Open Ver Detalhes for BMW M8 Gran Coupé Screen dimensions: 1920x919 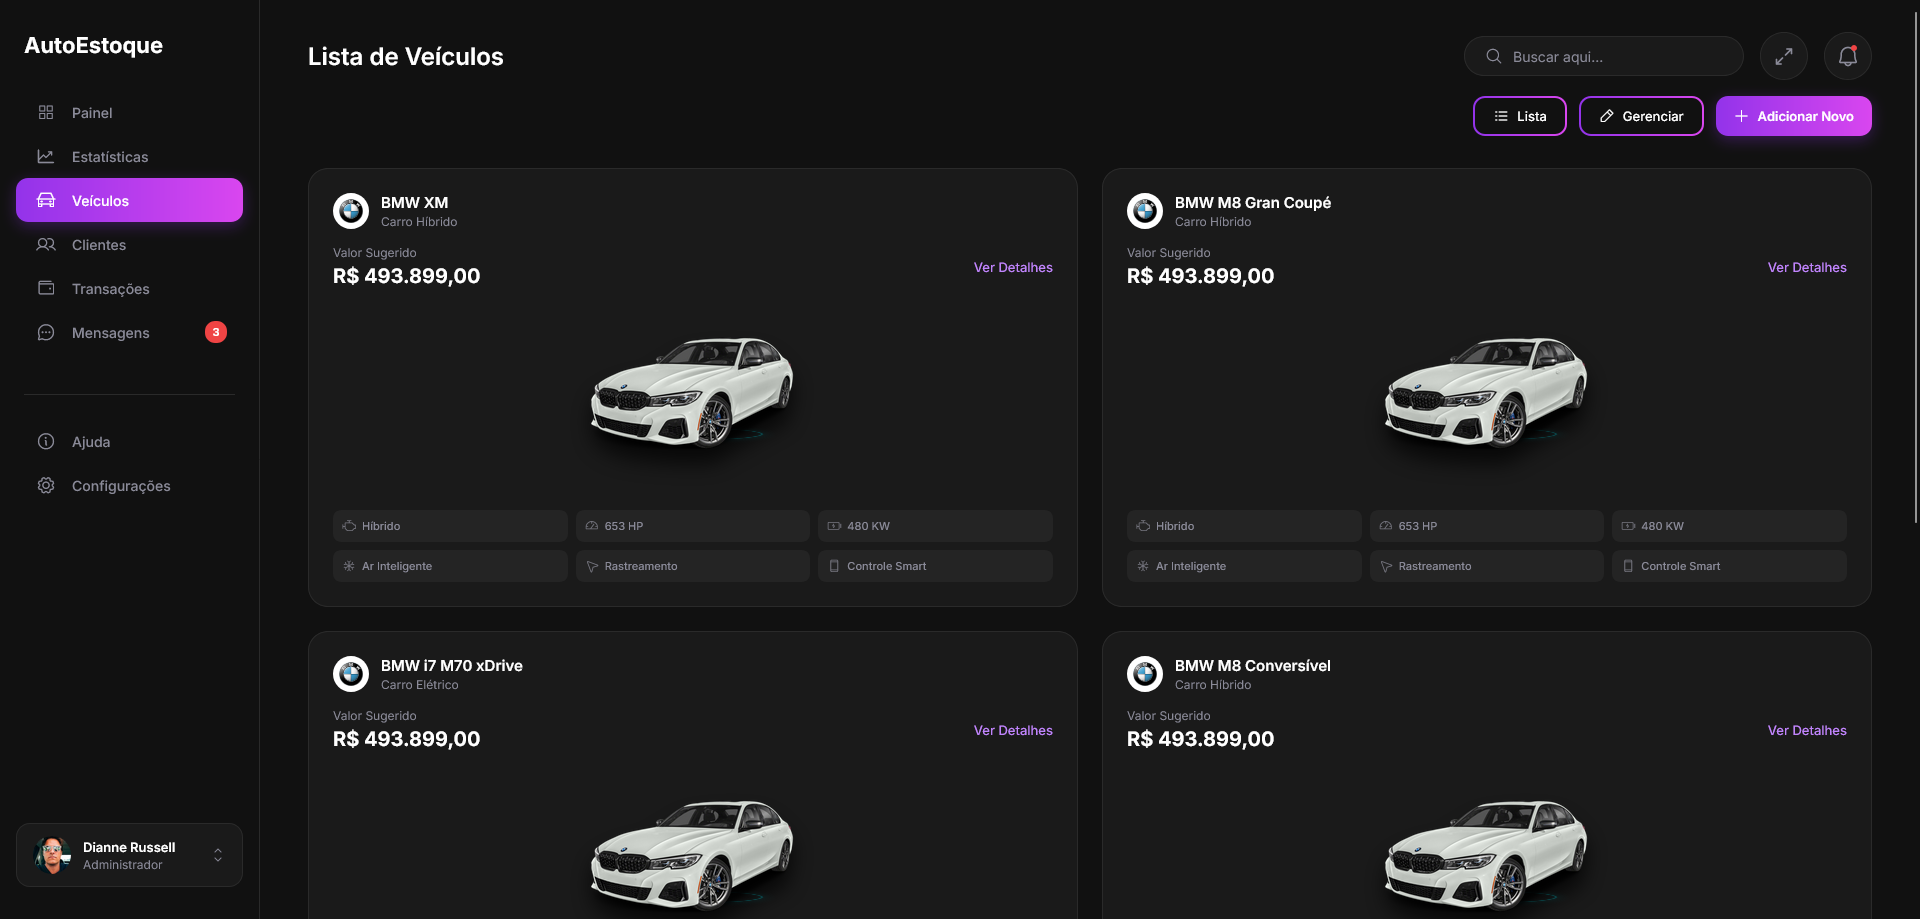pyautogui.click(x=1806, y=267)
